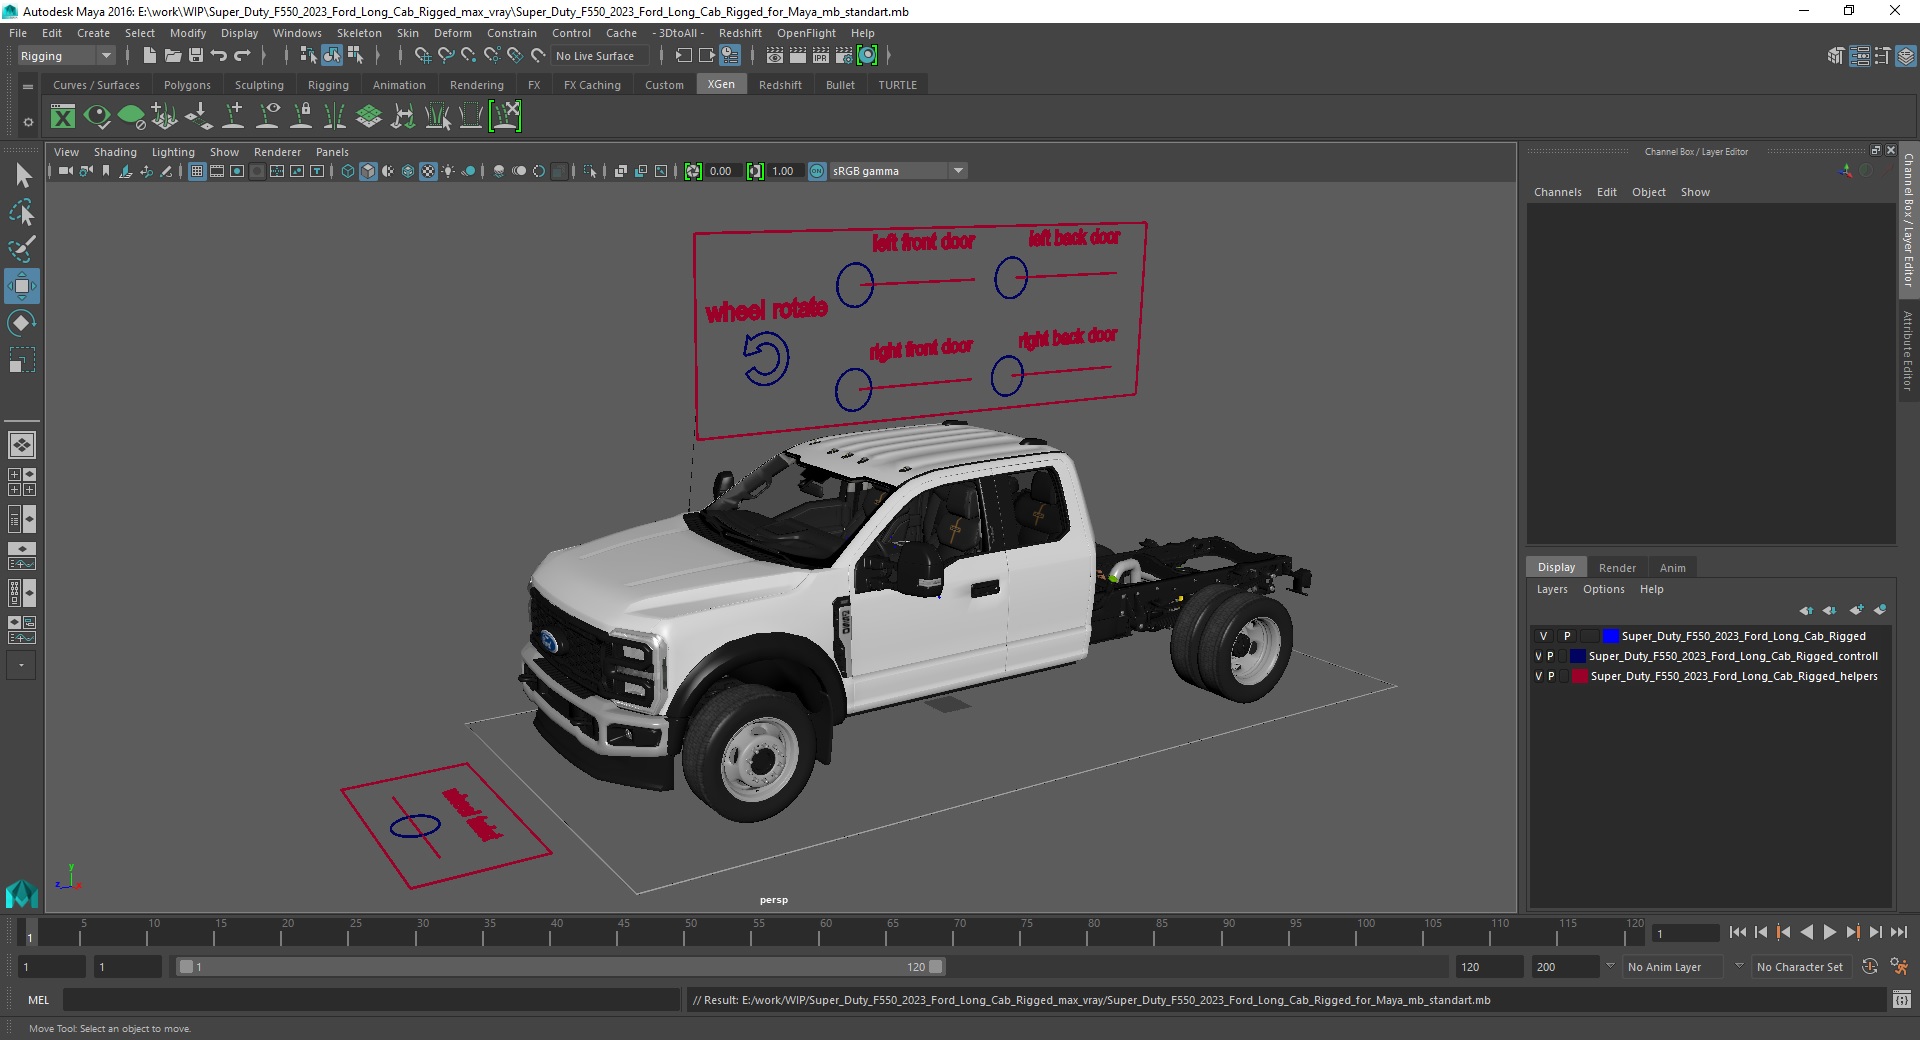Image resolution: width=1920 pixels, height=1040 pixels.
Task: Click the XGen guides layout grid icon
Action: pyautogui.click(x=369, y=117)
